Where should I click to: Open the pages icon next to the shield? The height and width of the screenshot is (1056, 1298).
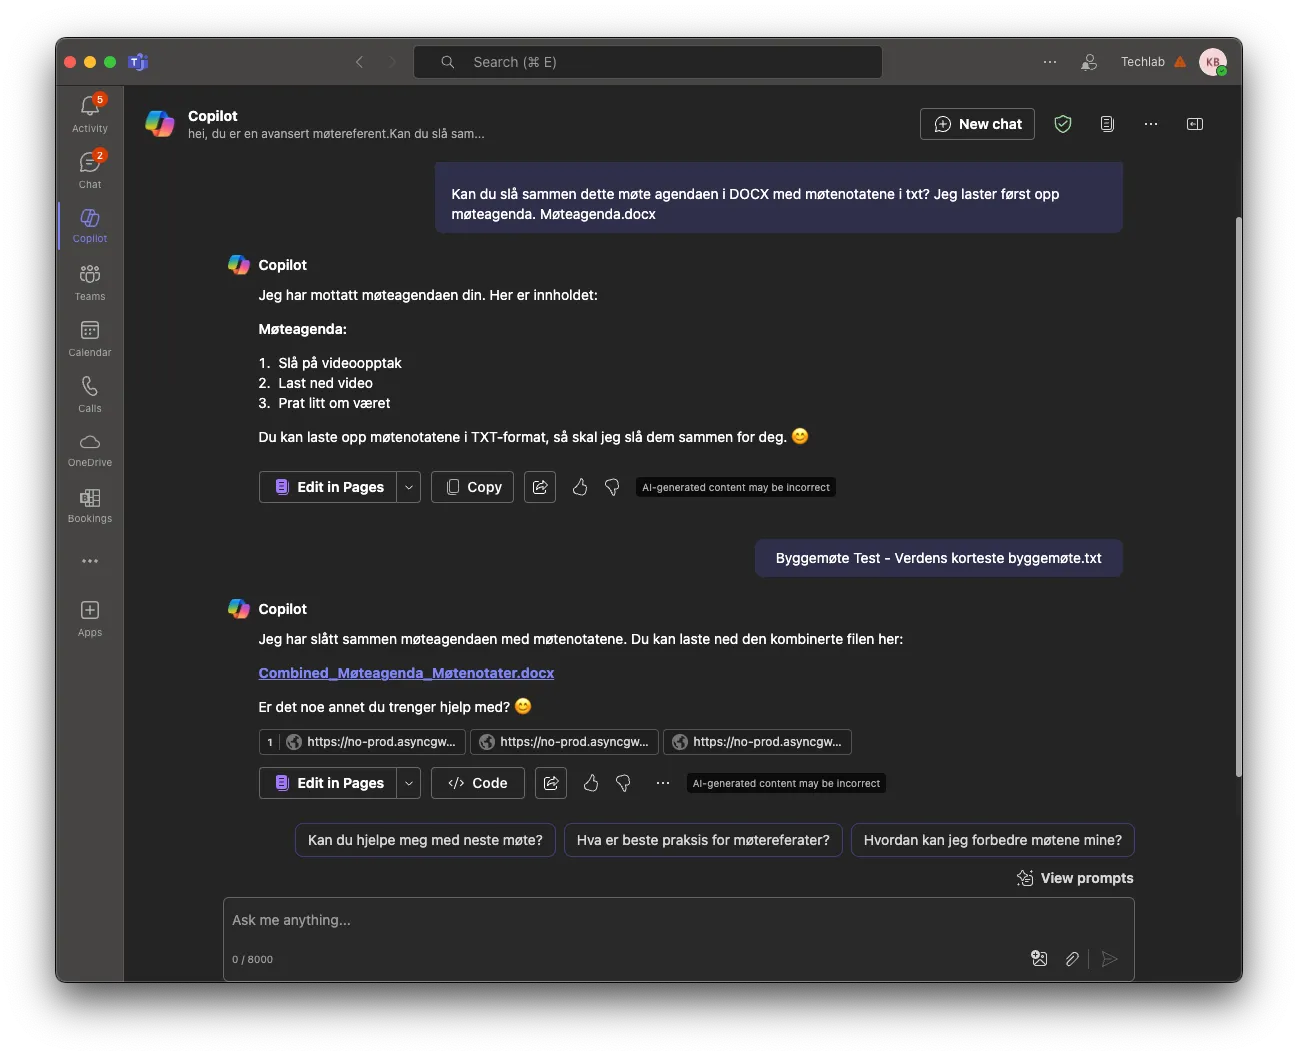coord(1107,124)
